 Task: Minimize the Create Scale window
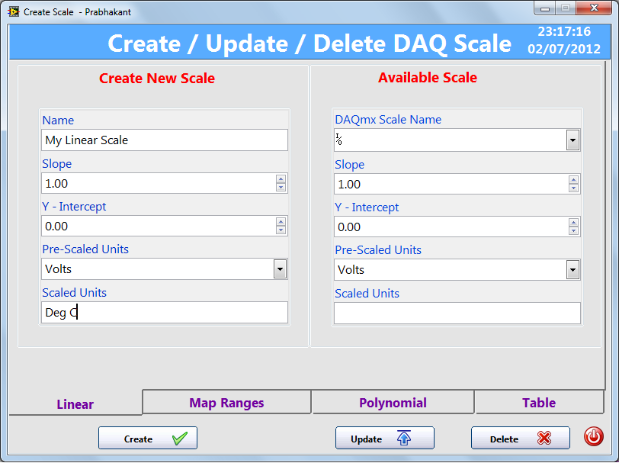pyautogui.click(x=545, y=8)
